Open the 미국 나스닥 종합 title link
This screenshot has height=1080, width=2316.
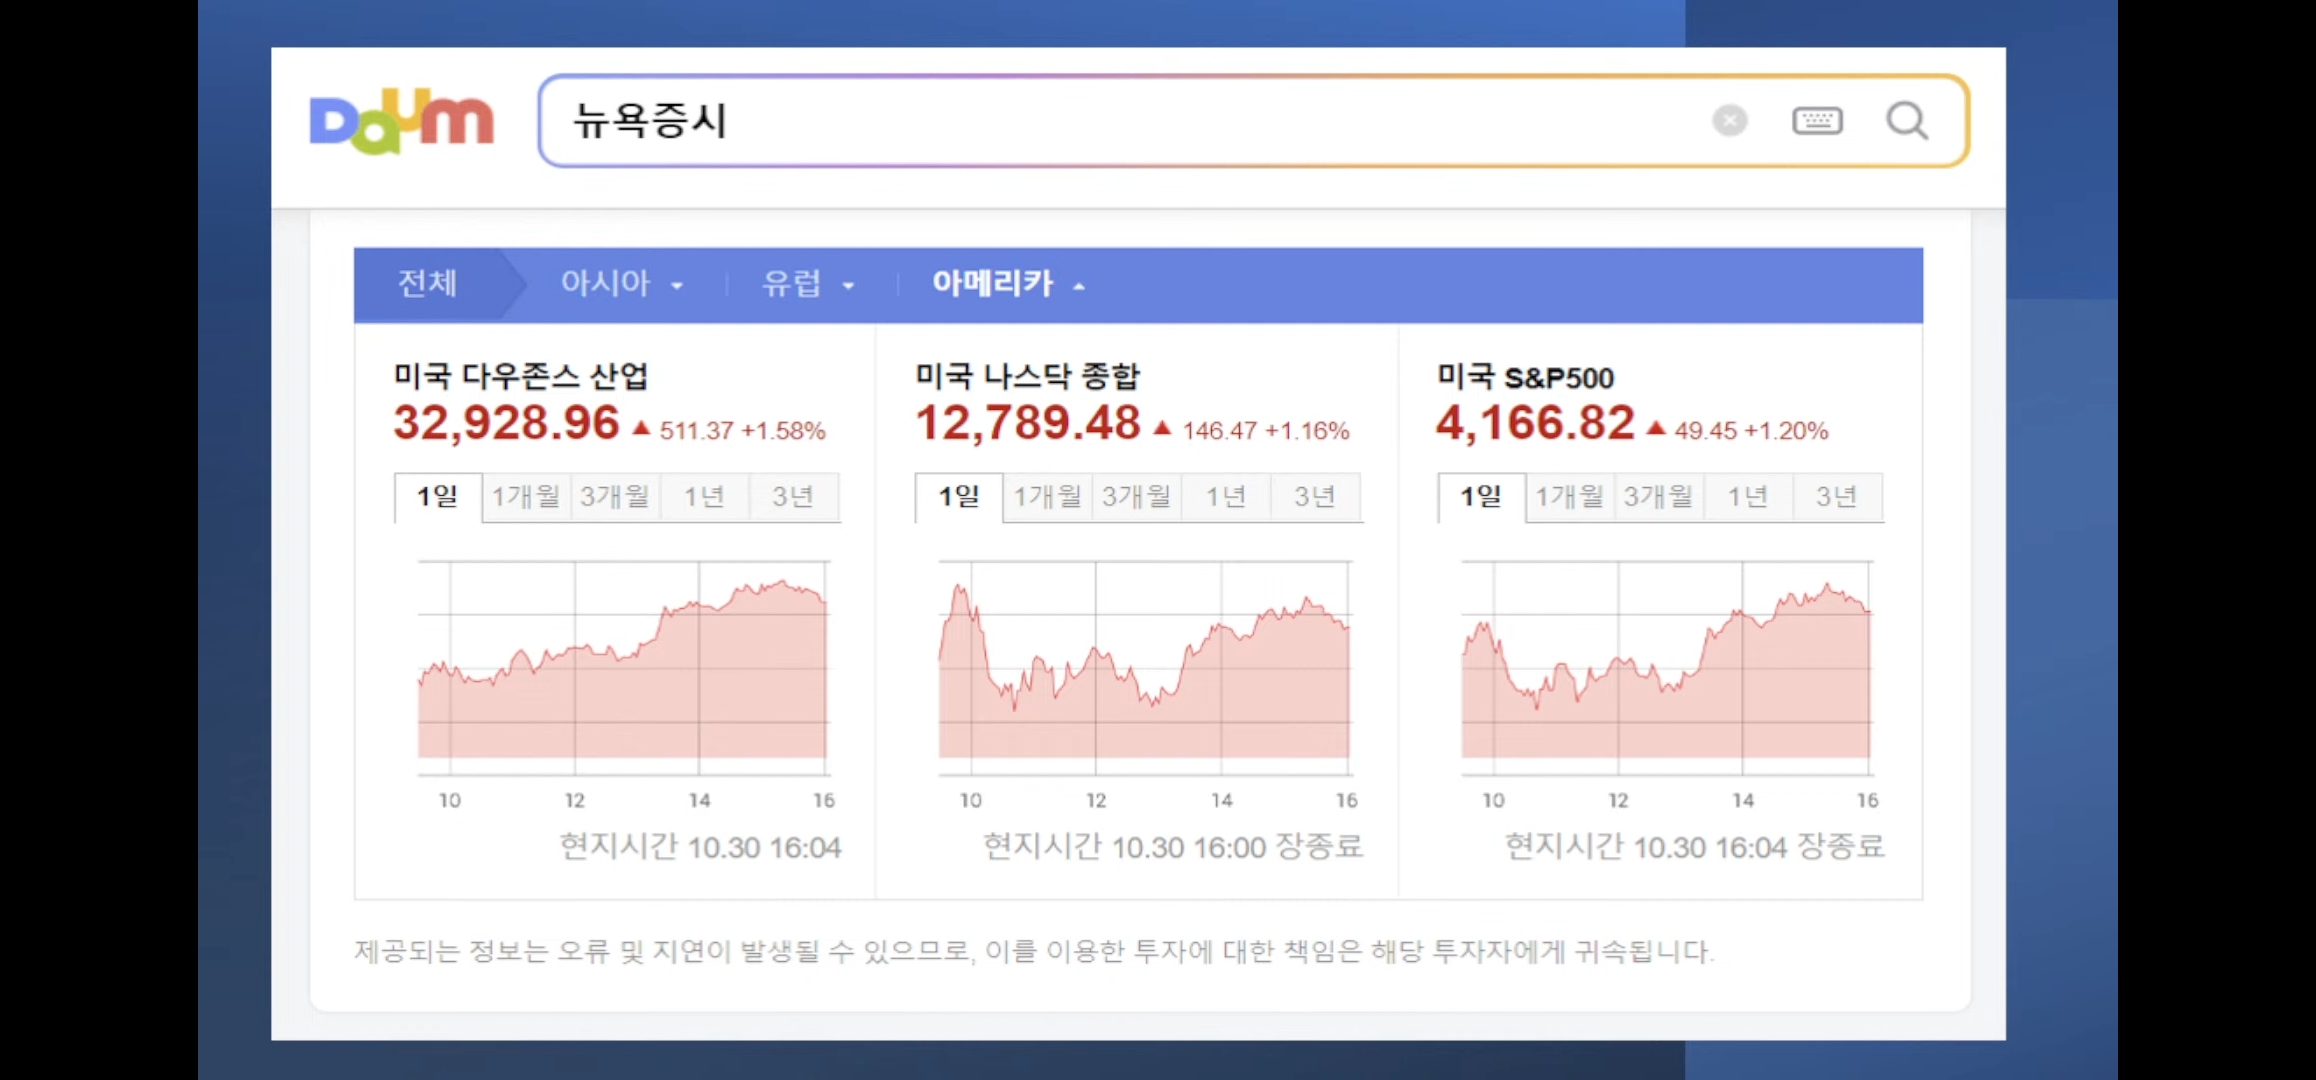[x=1028, y=377]
